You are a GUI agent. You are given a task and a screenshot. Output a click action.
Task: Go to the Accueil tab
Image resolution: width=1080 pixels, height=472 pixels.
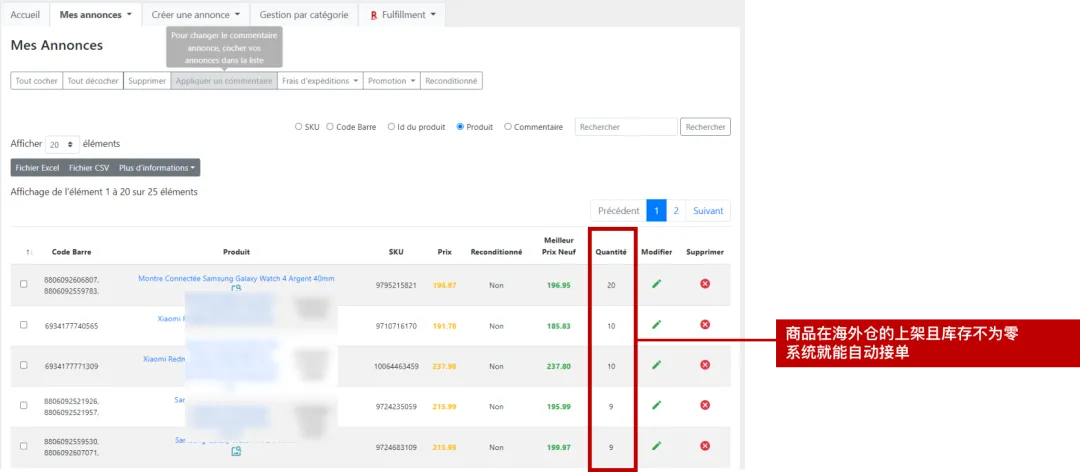pyautogui.click(x=25, y=14)
